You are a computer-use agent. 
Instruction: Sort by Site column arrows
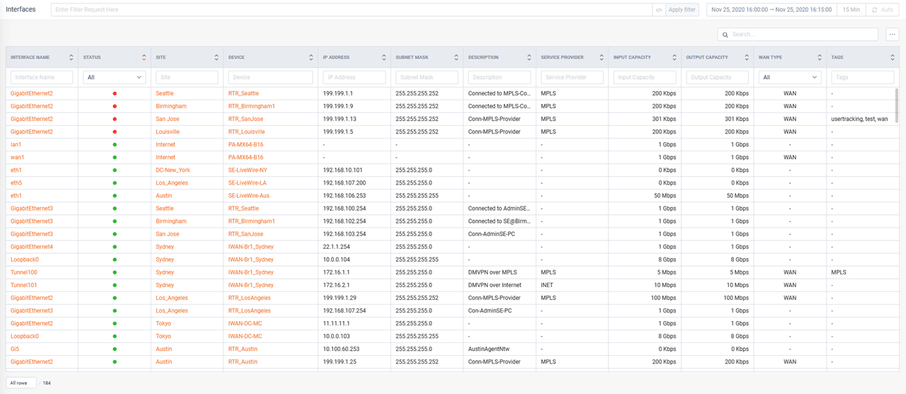tap(216, 57)
